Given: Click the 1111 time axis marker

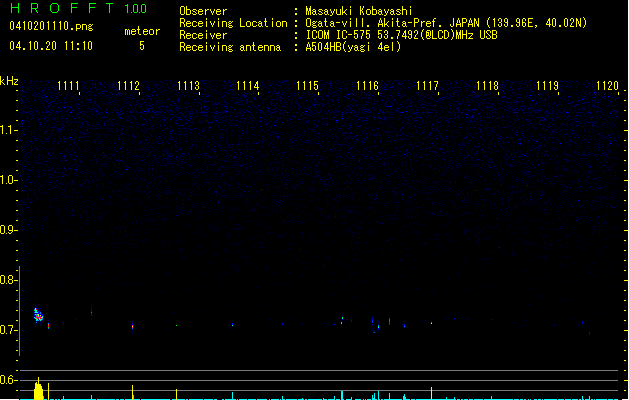Looking at the screenshot, I should tap(68, 86).
